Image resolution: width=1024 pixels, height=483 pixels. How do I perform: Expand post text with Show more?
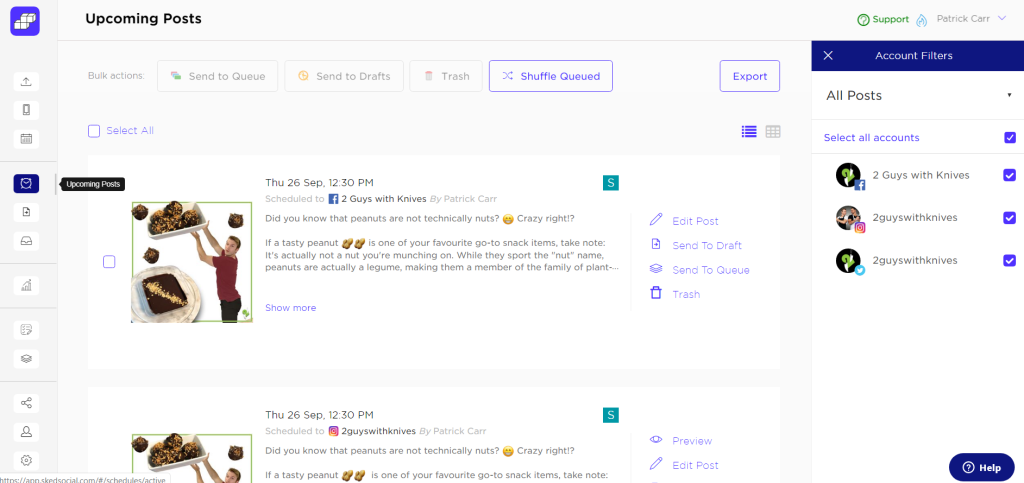(x=290, y=308)
